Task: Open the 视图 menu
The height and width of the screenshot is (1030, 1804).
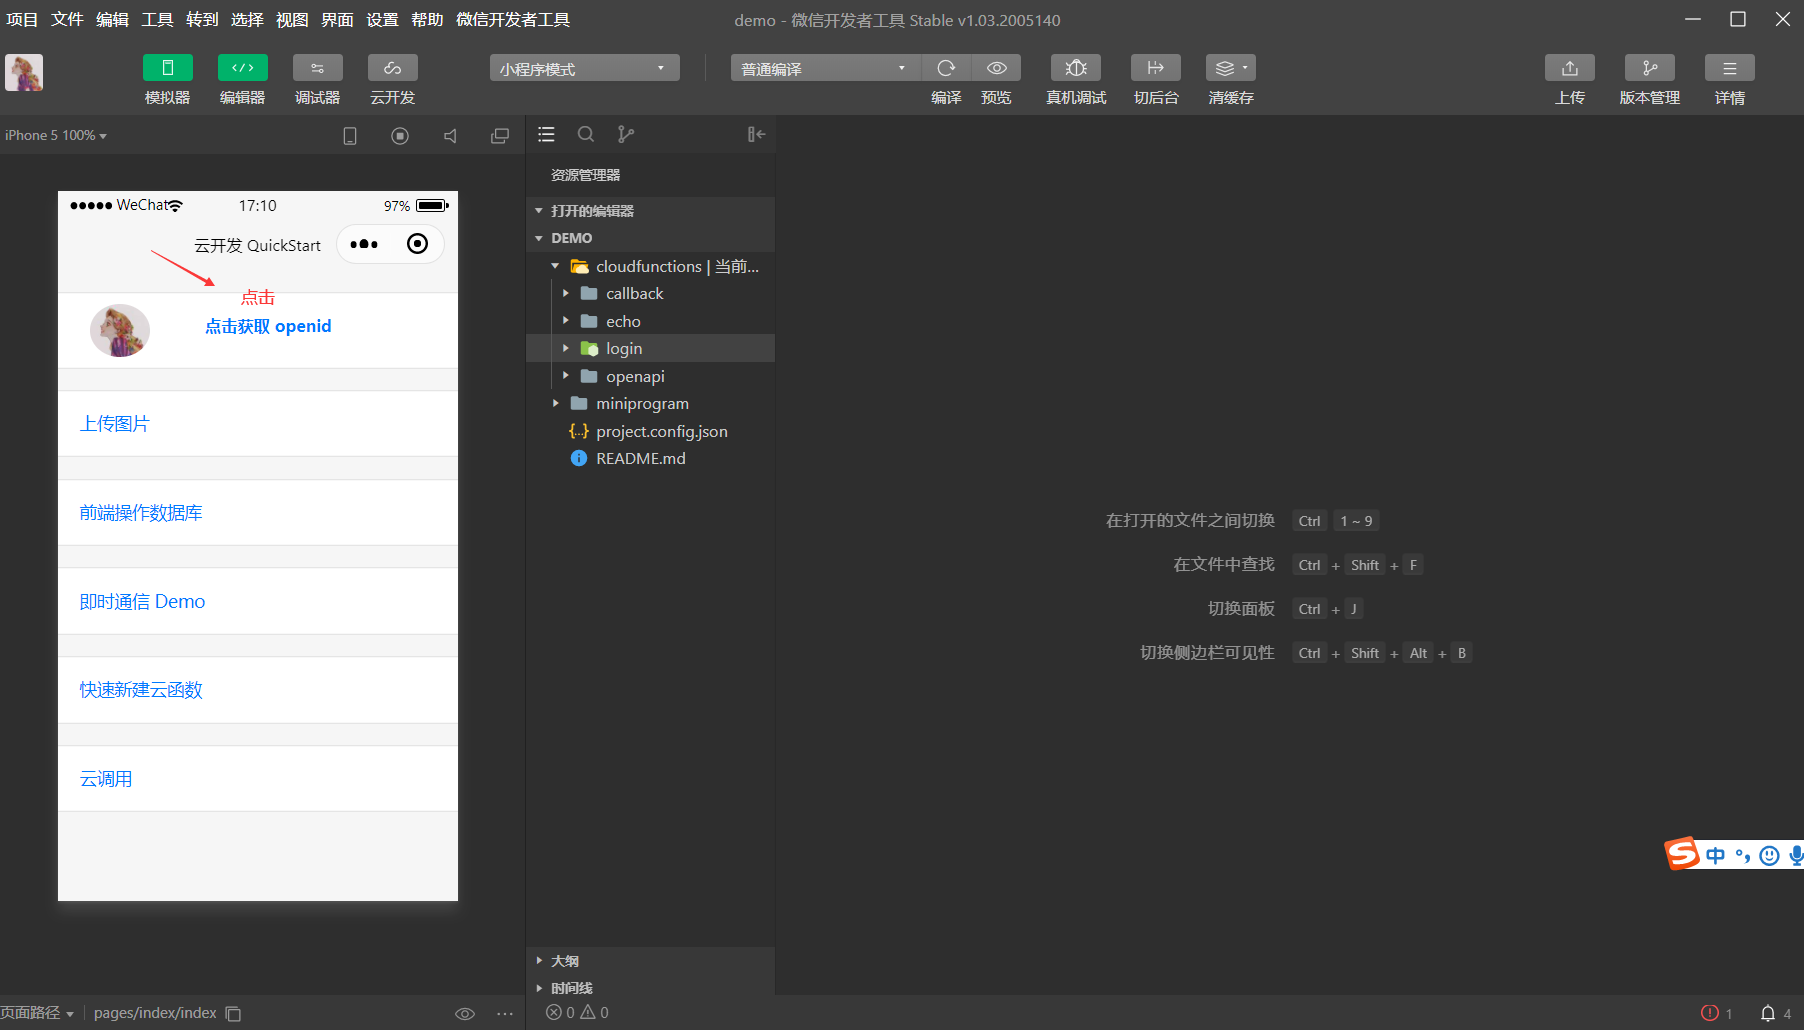Action: click(x=292, y=20)
